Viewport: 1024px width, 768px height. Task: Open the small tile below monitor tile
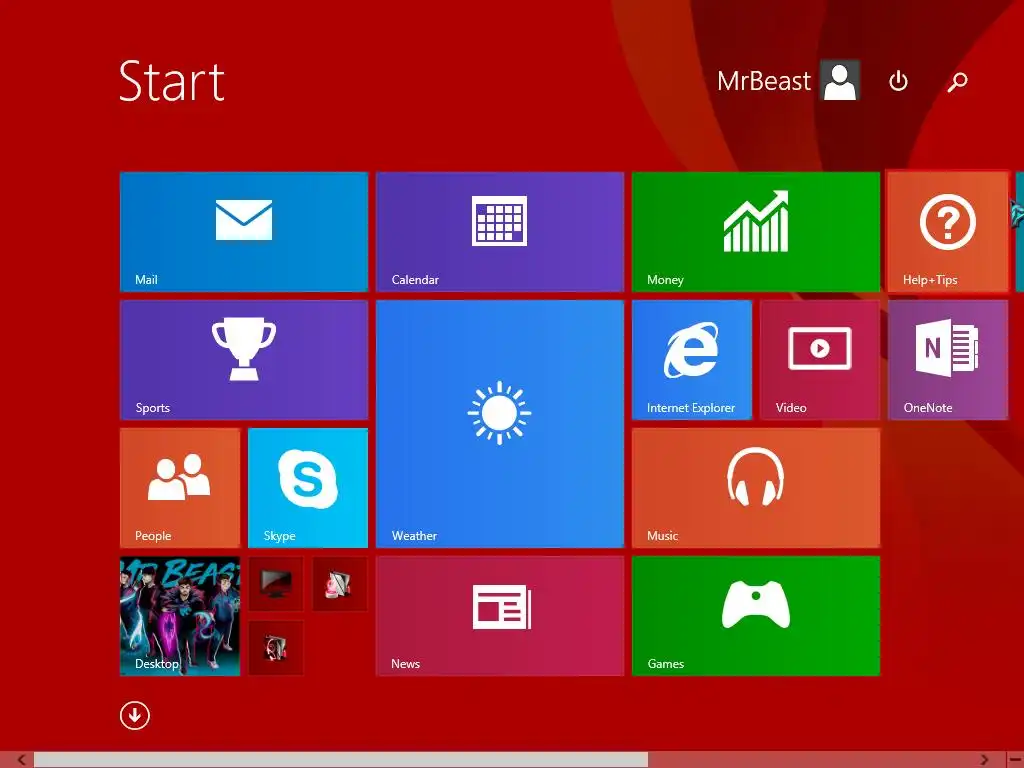(x=276, y=648)
